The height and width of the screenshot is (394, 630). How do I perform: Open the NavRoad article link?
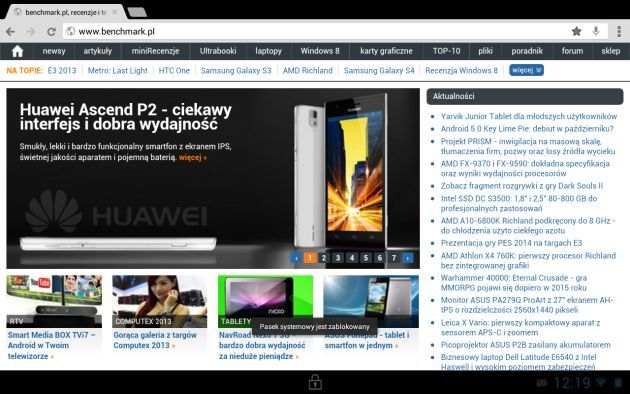[262, 345]
